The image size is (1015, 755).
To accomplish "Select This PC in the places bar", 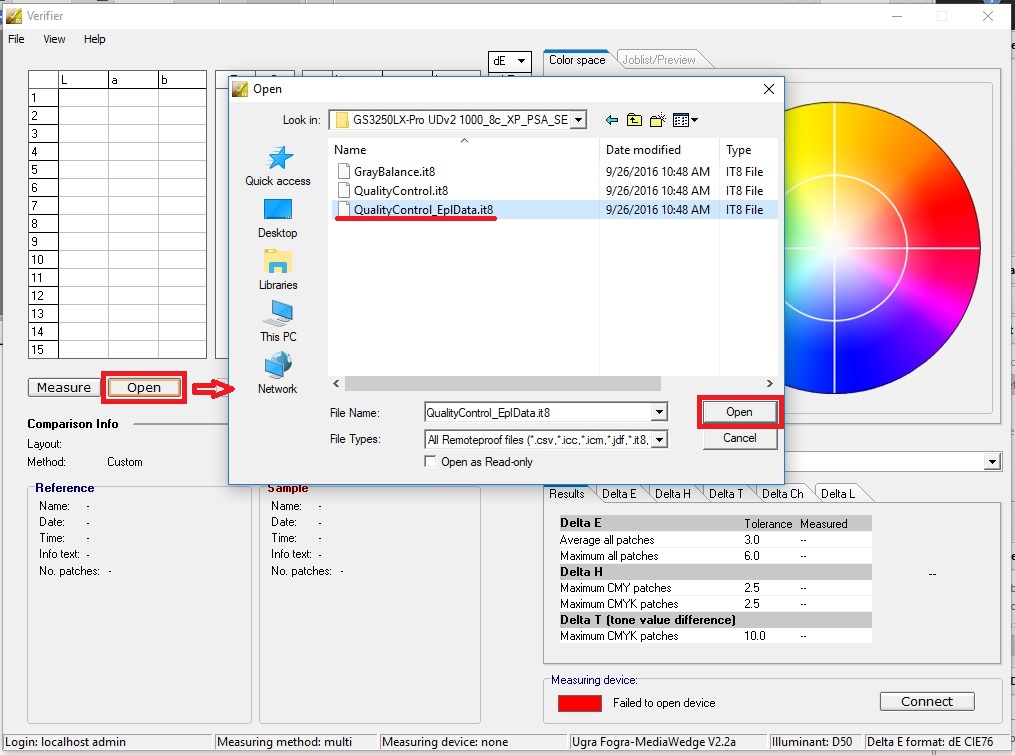I will pos(278,322).
